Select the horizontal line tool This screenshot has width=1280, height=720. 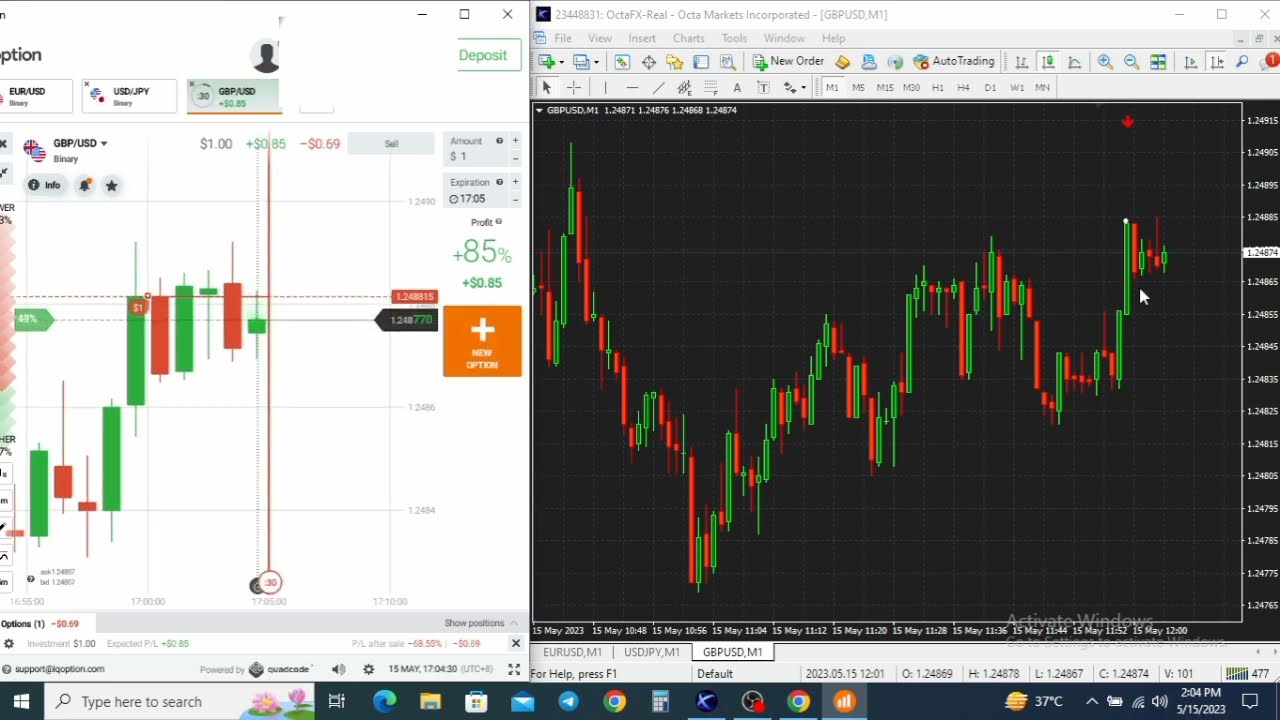(x=632, y=87)
